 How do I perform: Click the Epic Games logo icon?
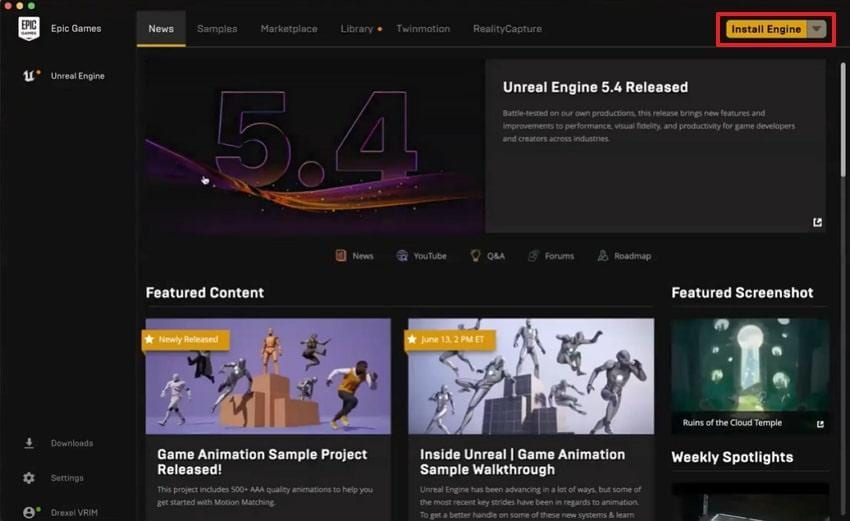point(29,28)
